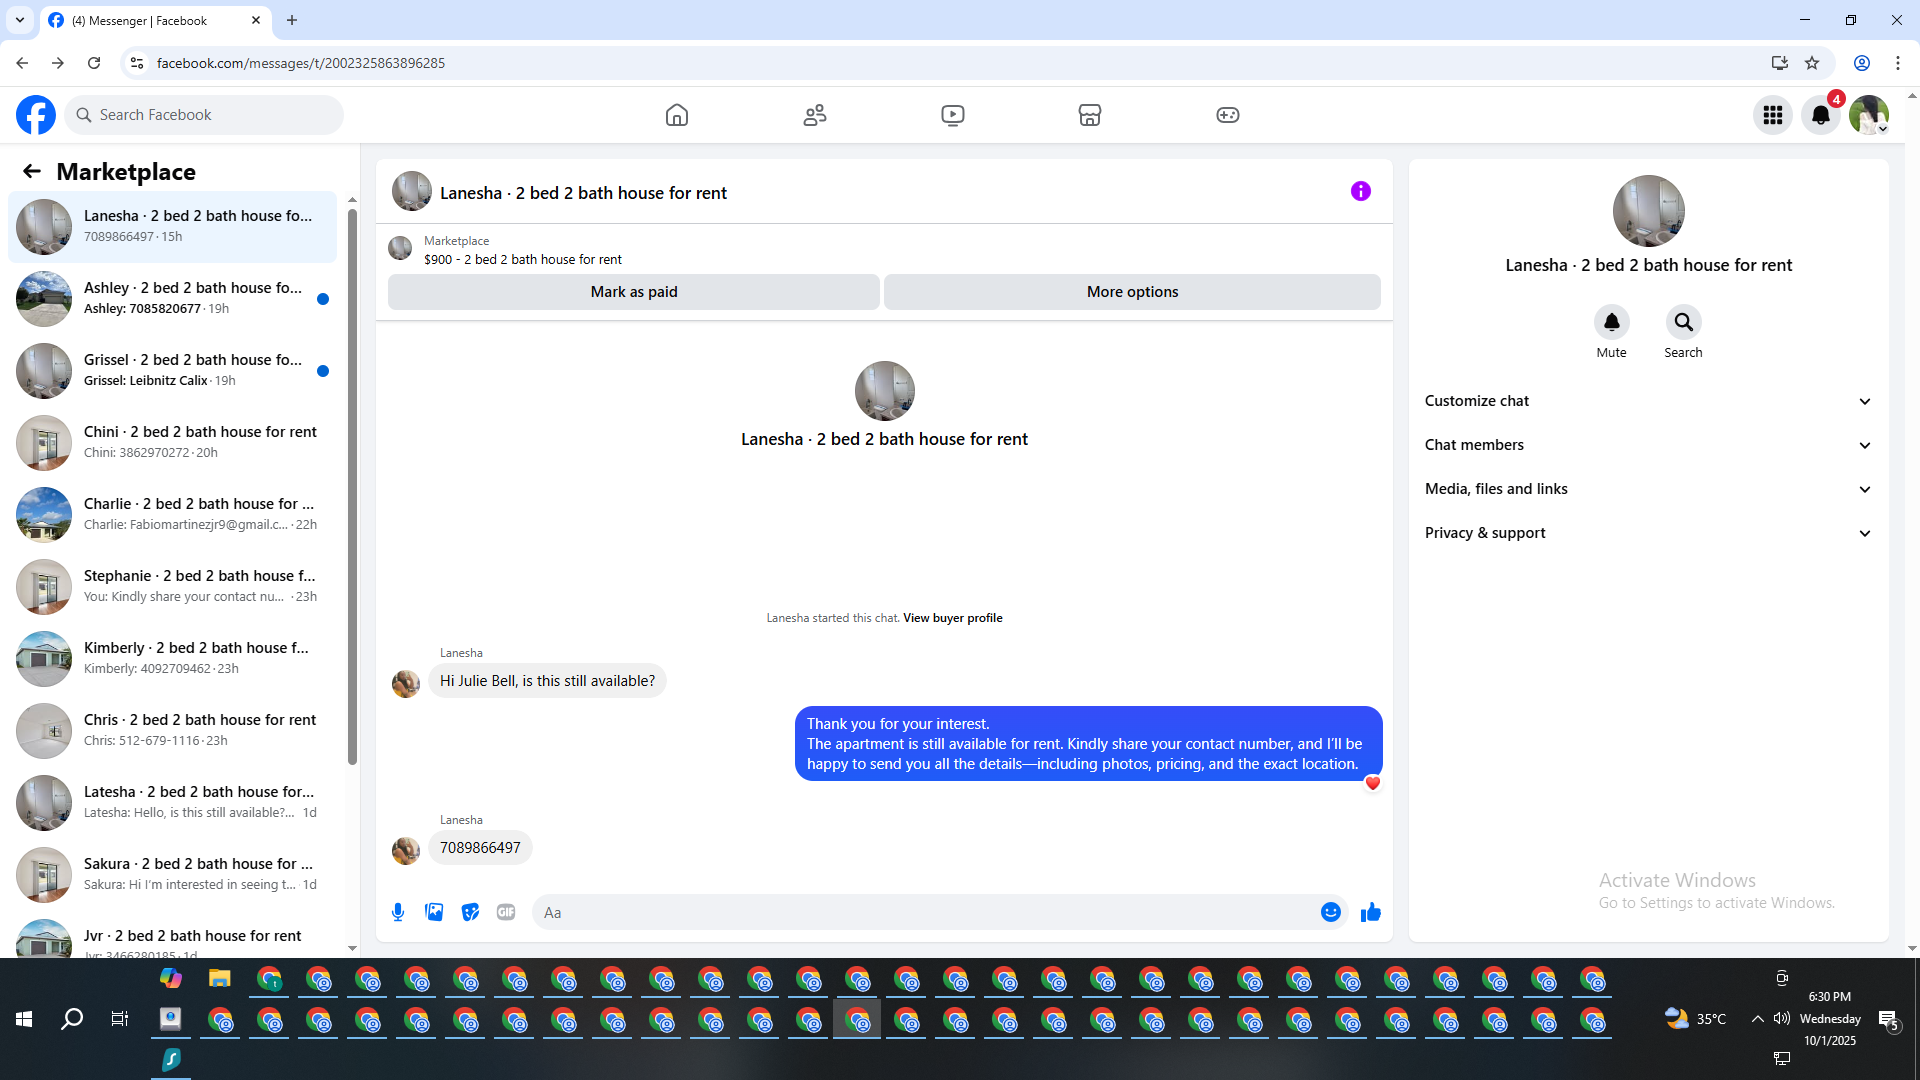Open the account profile picture menu

[x=1869, y=115]
